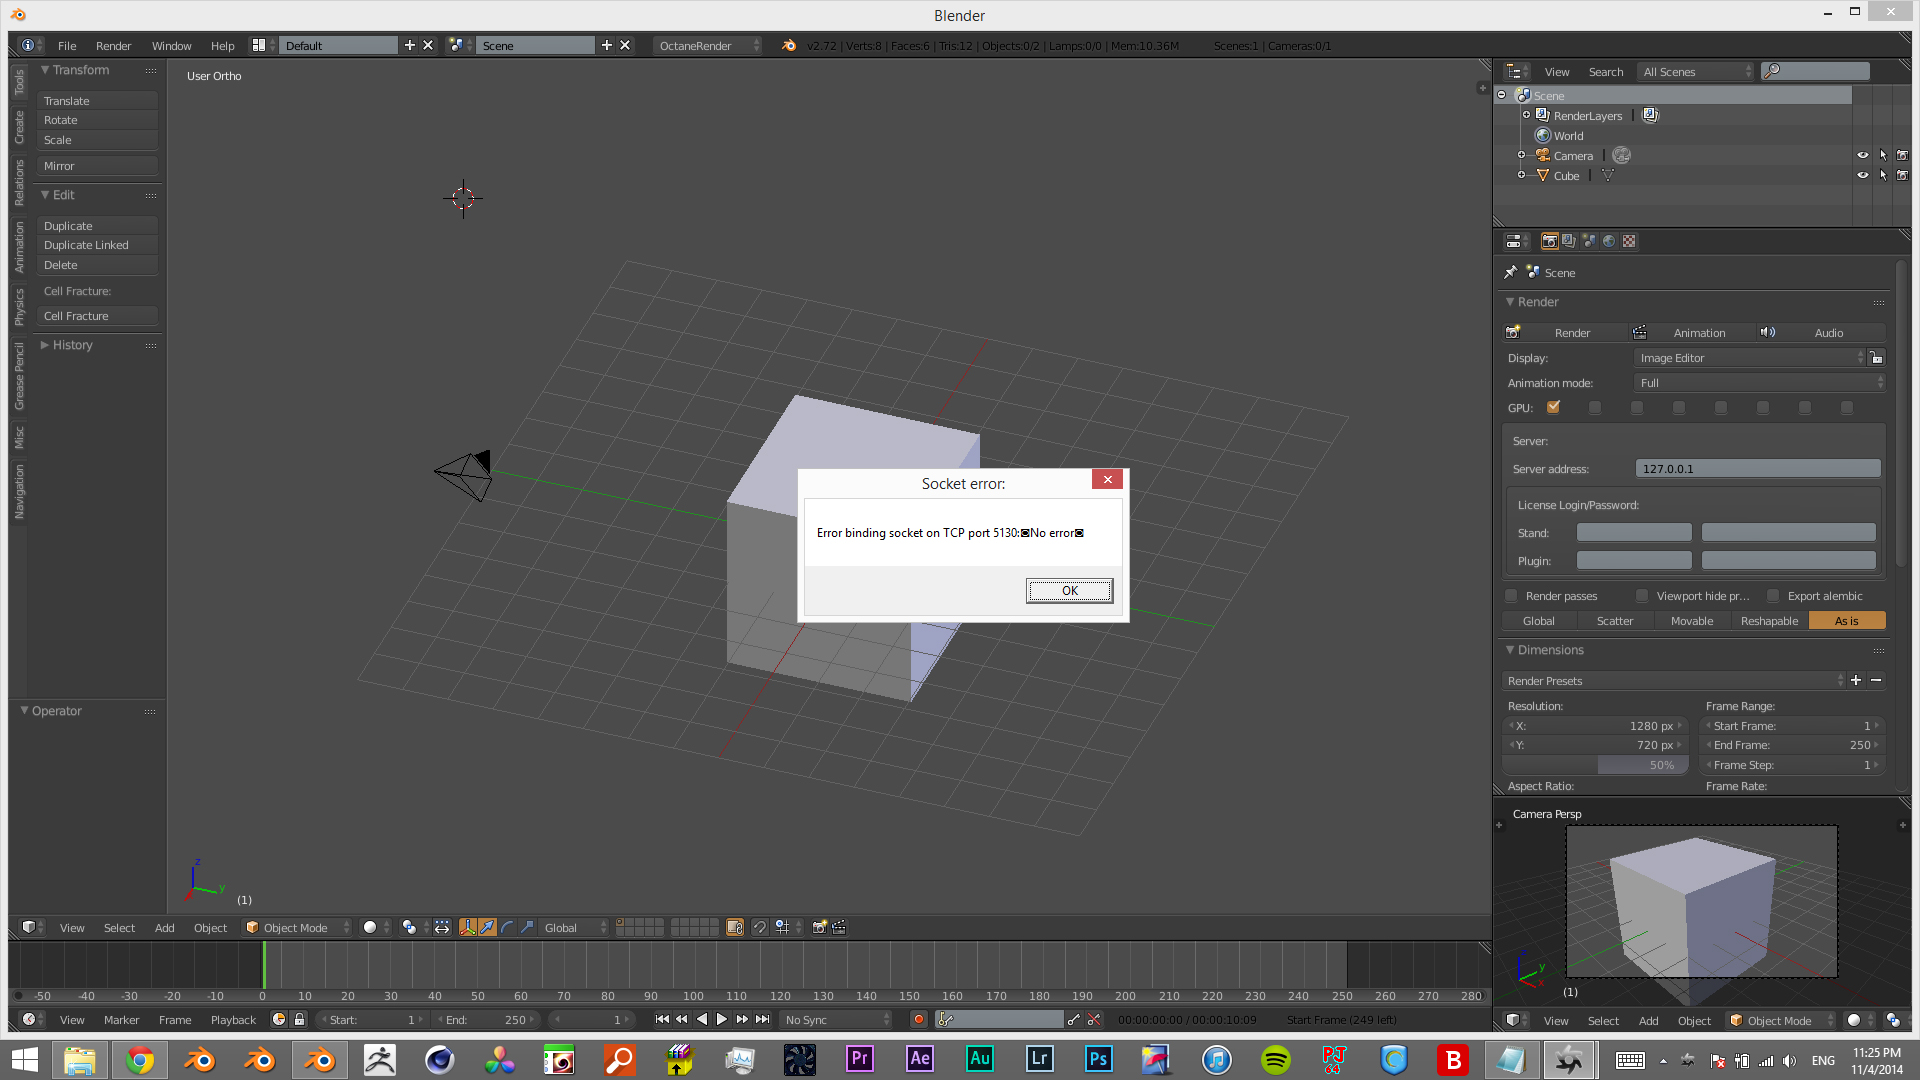The height and width of the screenshot is (1080, 1920).
Task: Click the jump to last frame button
Action: coord(763,1019)
